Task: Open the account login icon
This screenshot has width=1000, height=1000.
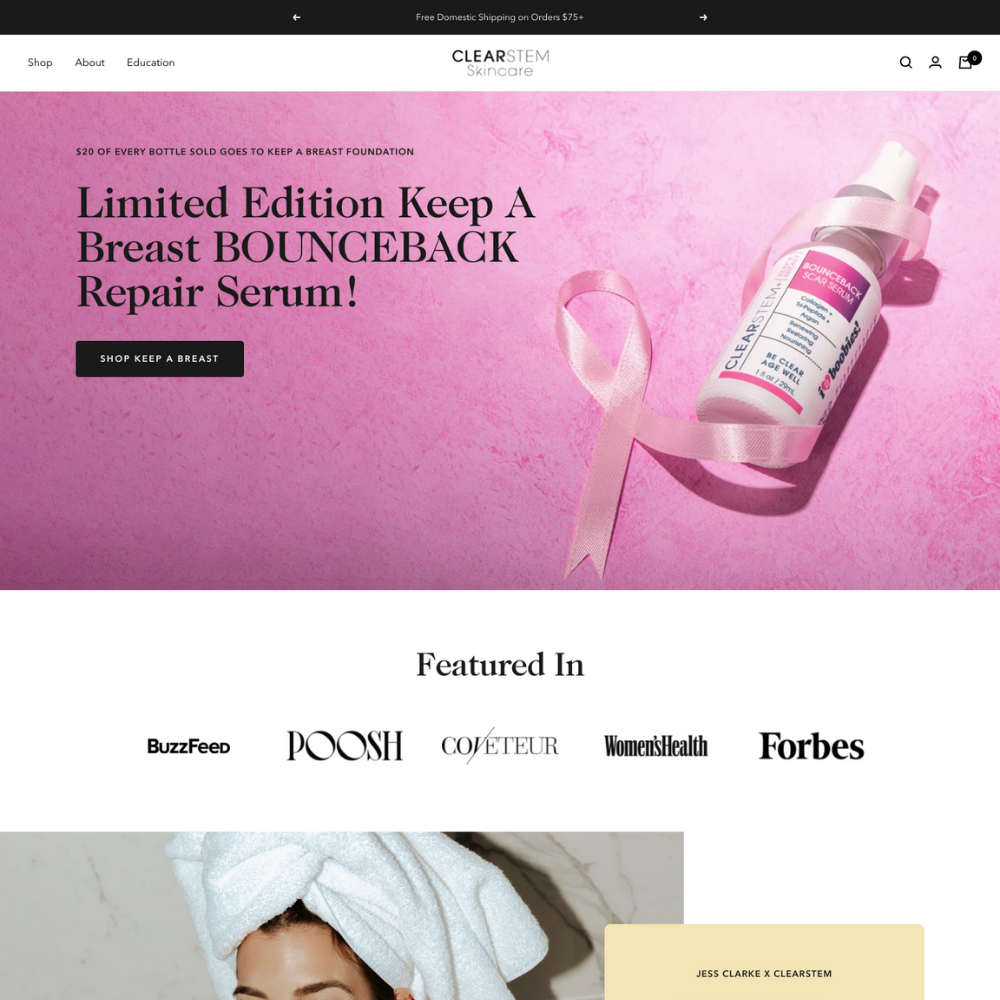Action: pyautogui.click(x=935, y=62)
